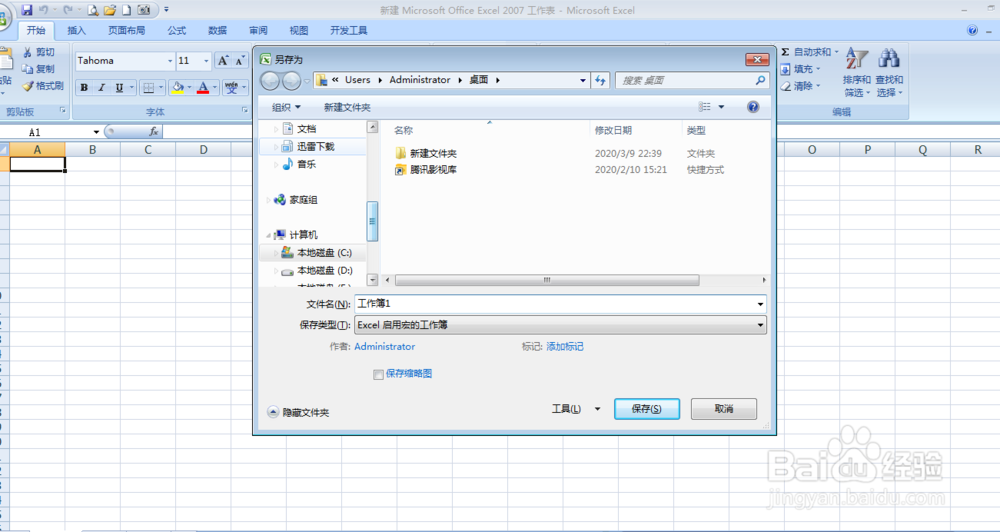Click the search 桌面 field
Image resolution: width=1000 pixels, height=532 pixels.
pyautogui.click(x=691, y=80)
